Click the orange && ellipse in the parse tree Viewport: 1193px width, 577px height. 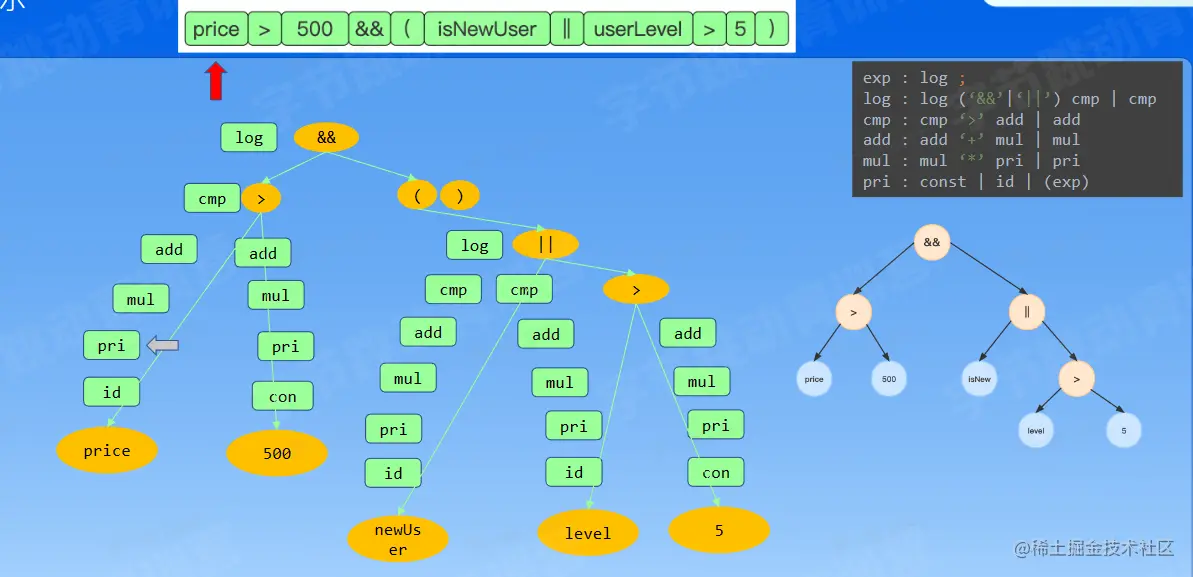pyautogui.click(x=326, y=138)
